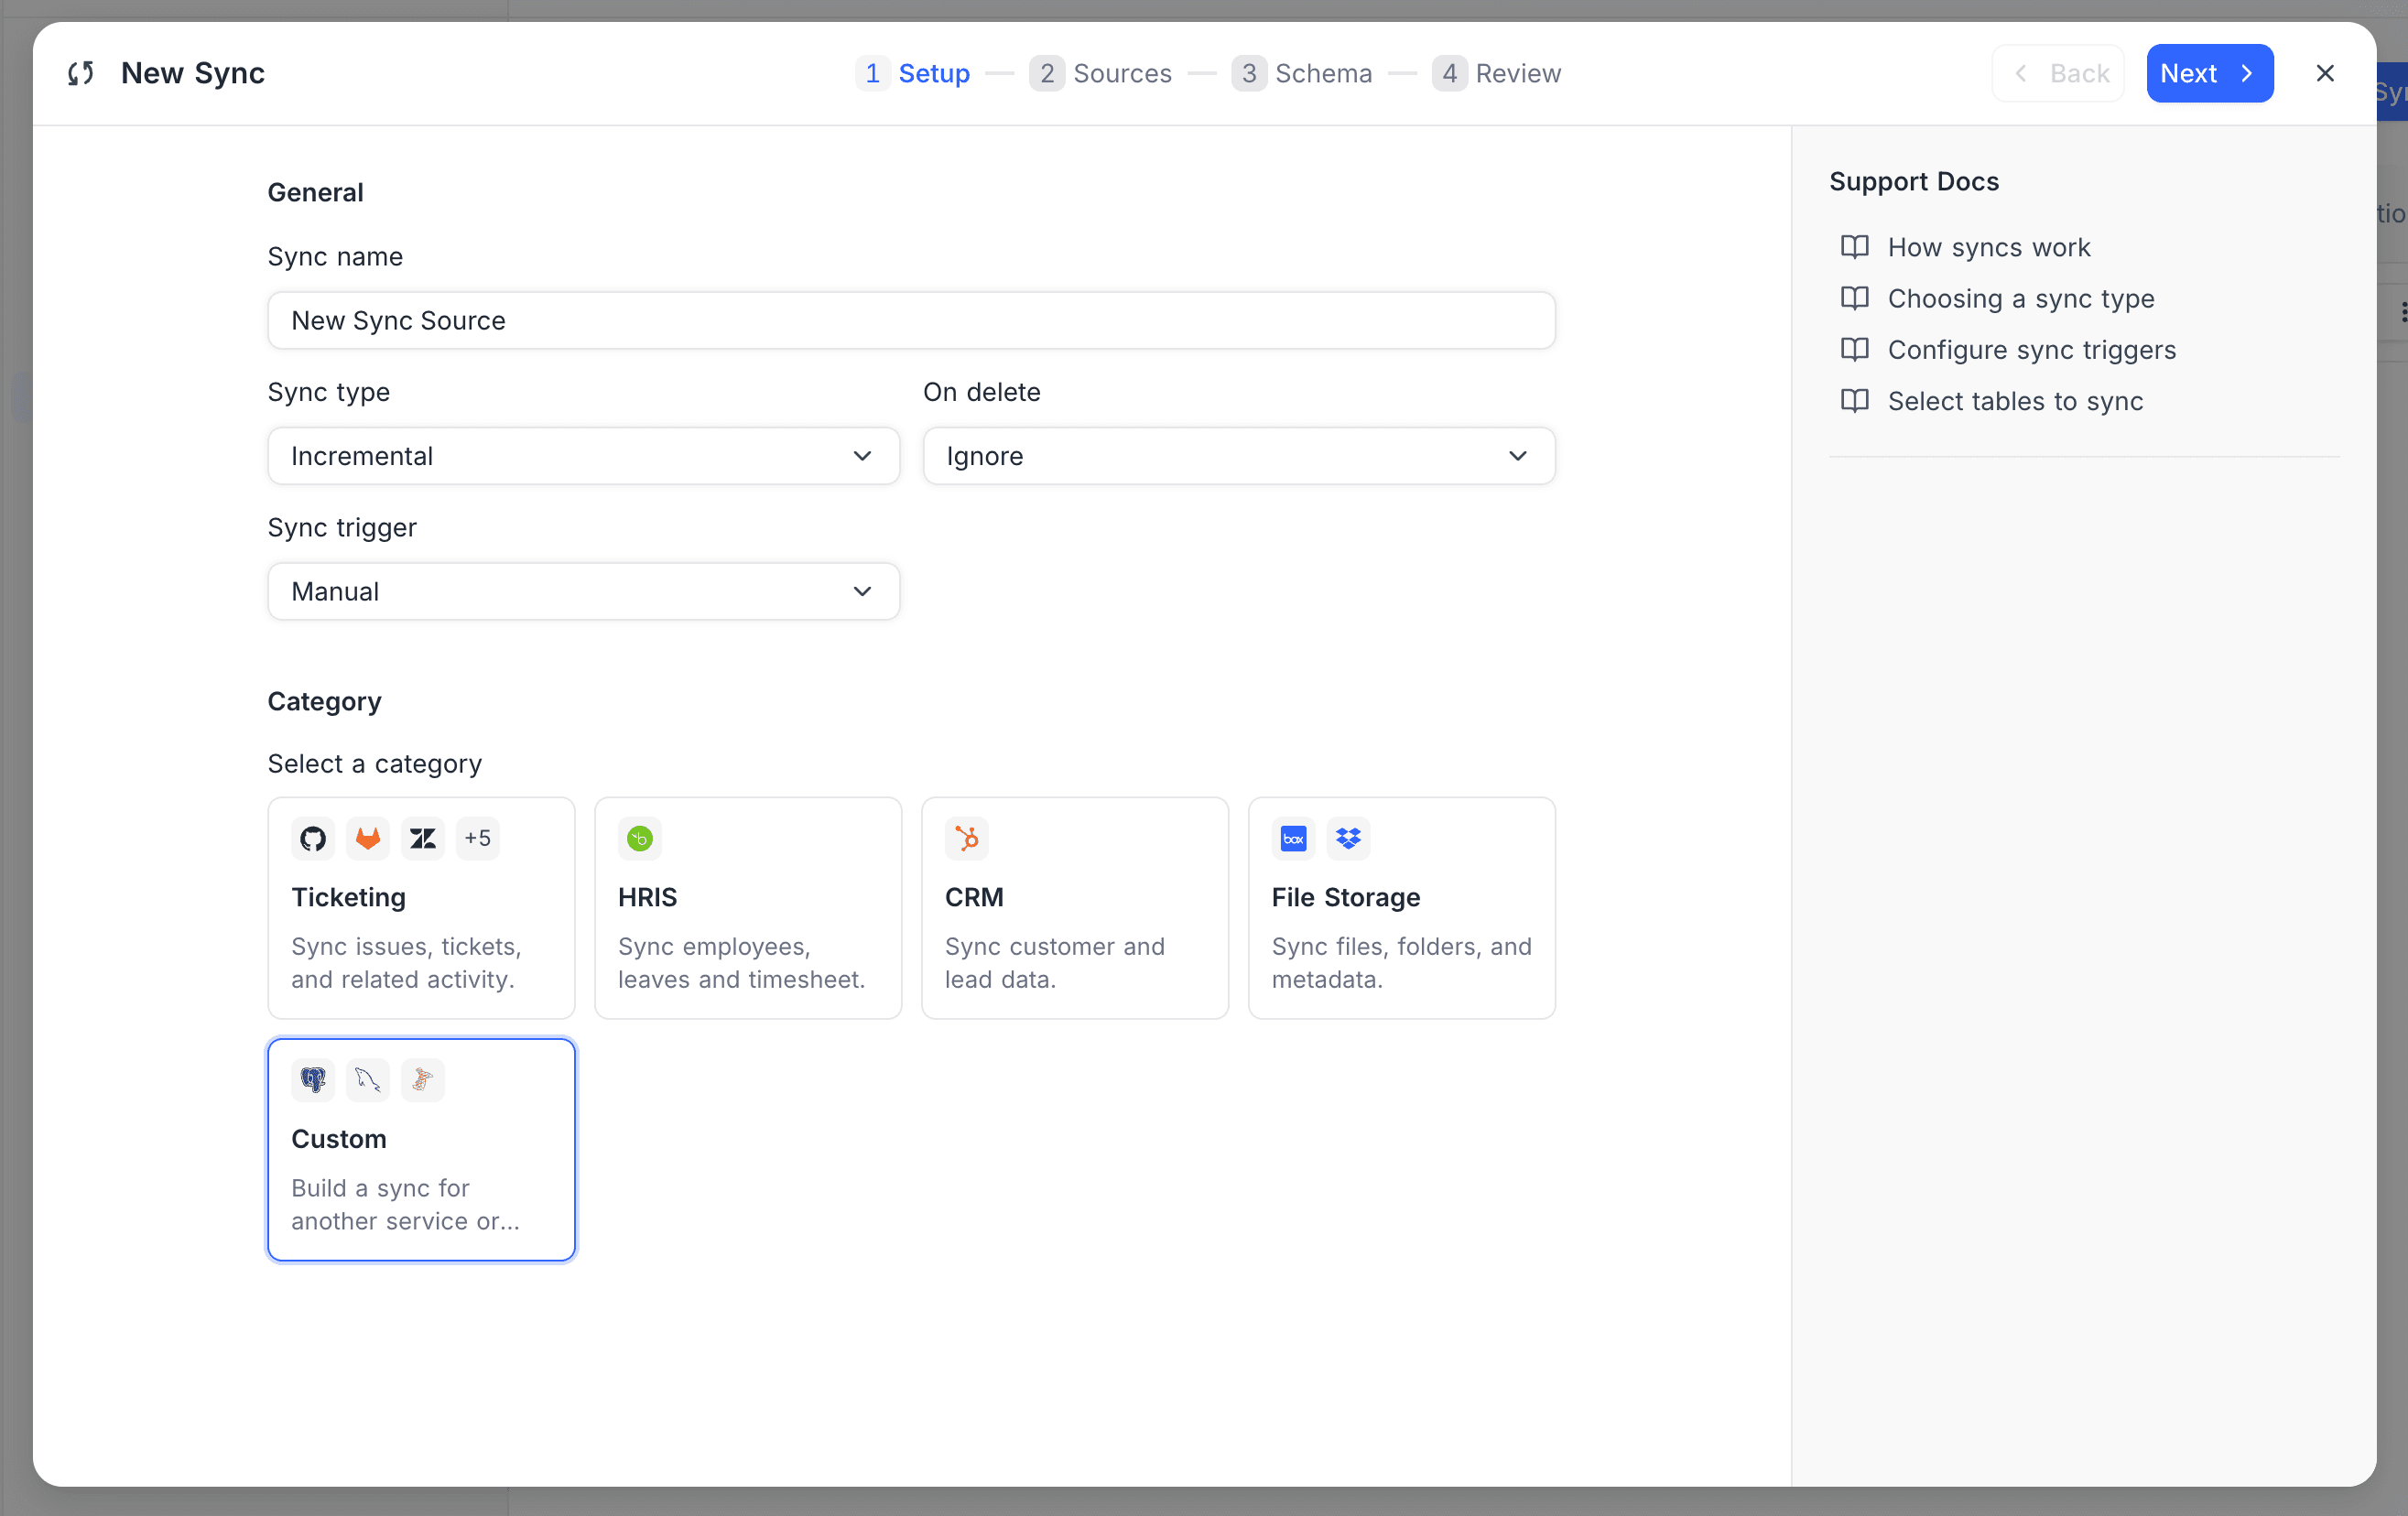Viewport: 2408px width, 1516px height.
Task: Click the Next button
Action: click(2210, 73)
